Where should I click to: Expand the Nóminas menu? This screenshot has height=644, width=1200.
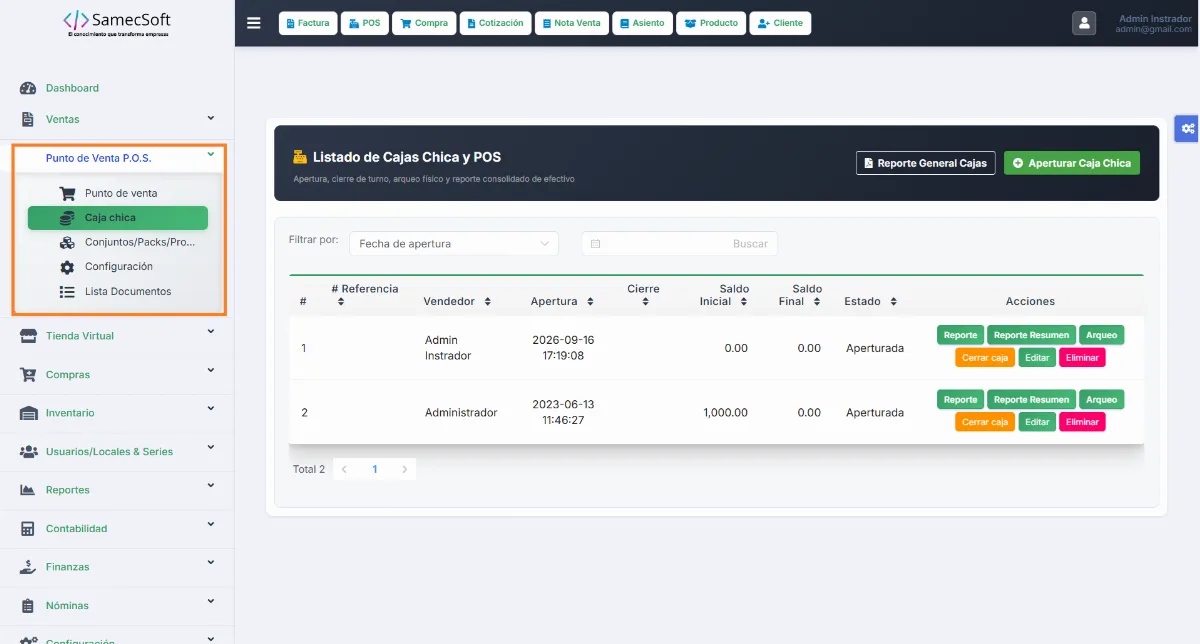point(117,605)
